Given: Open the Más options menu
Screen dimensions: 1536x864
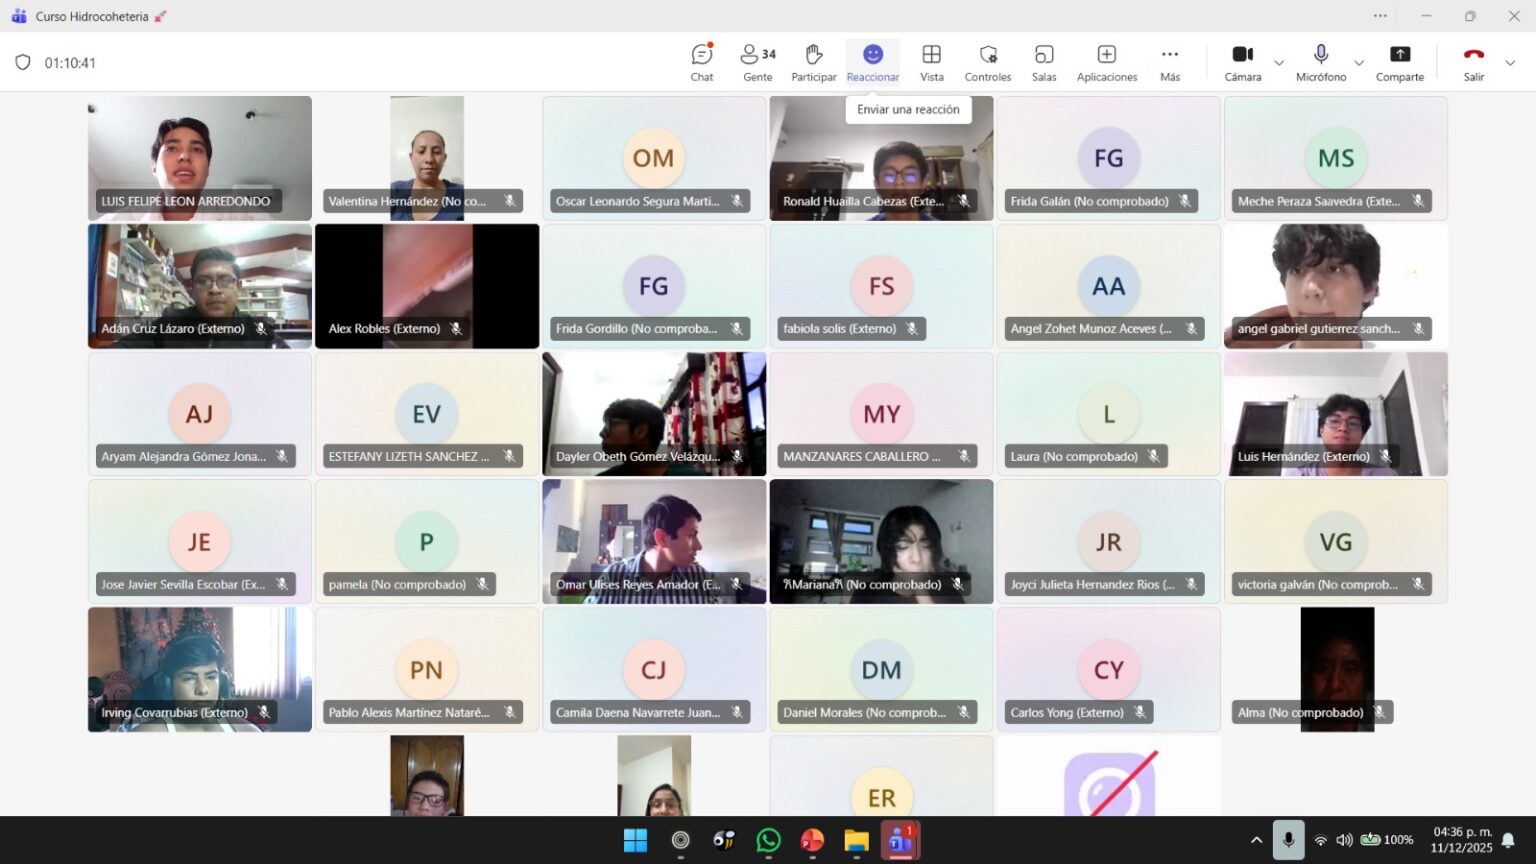Looking at the screenshot, I should [1169, 62].
